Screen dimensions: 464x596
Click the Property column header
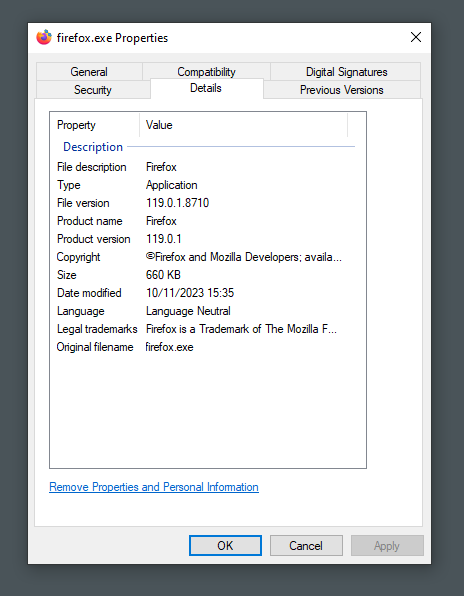coord(95,125)
